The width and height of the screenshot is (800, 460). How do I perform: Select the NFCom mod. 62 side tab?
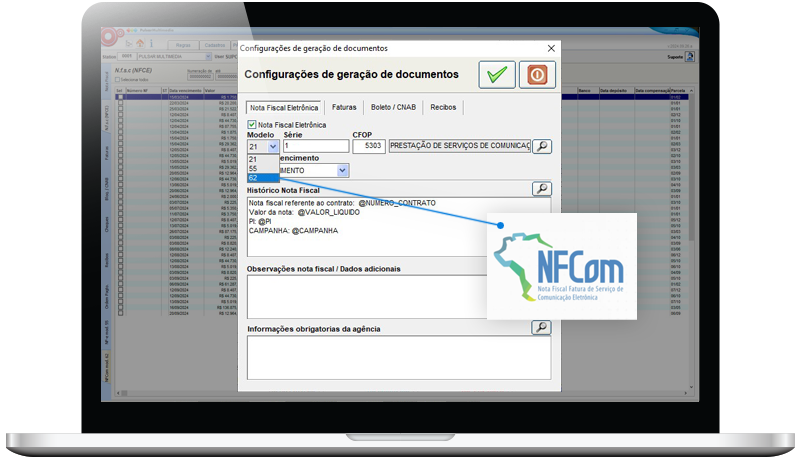(107, 367)
